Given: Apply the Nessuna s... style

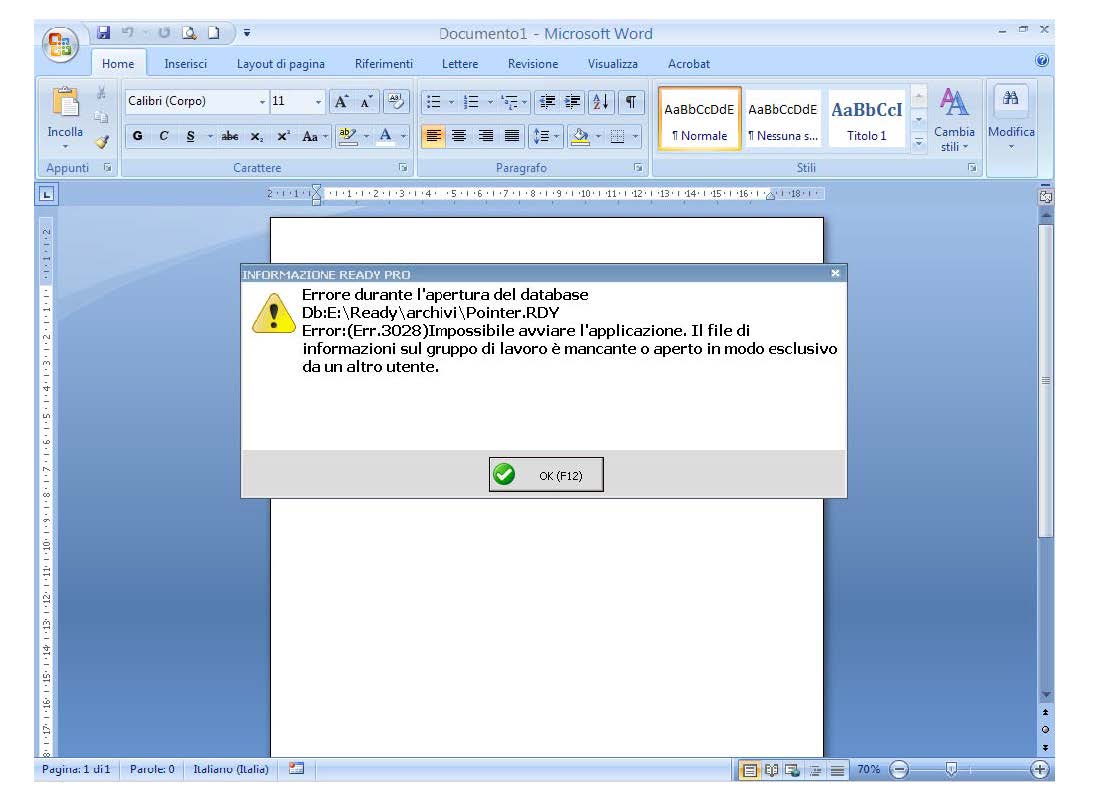Looking at the screenshot, I should coord(783,119).
